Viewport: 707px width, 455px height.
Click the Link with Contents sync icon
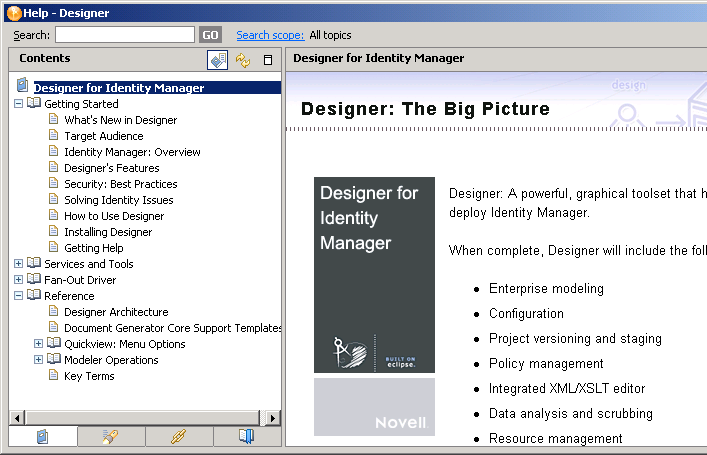[243, 60]
